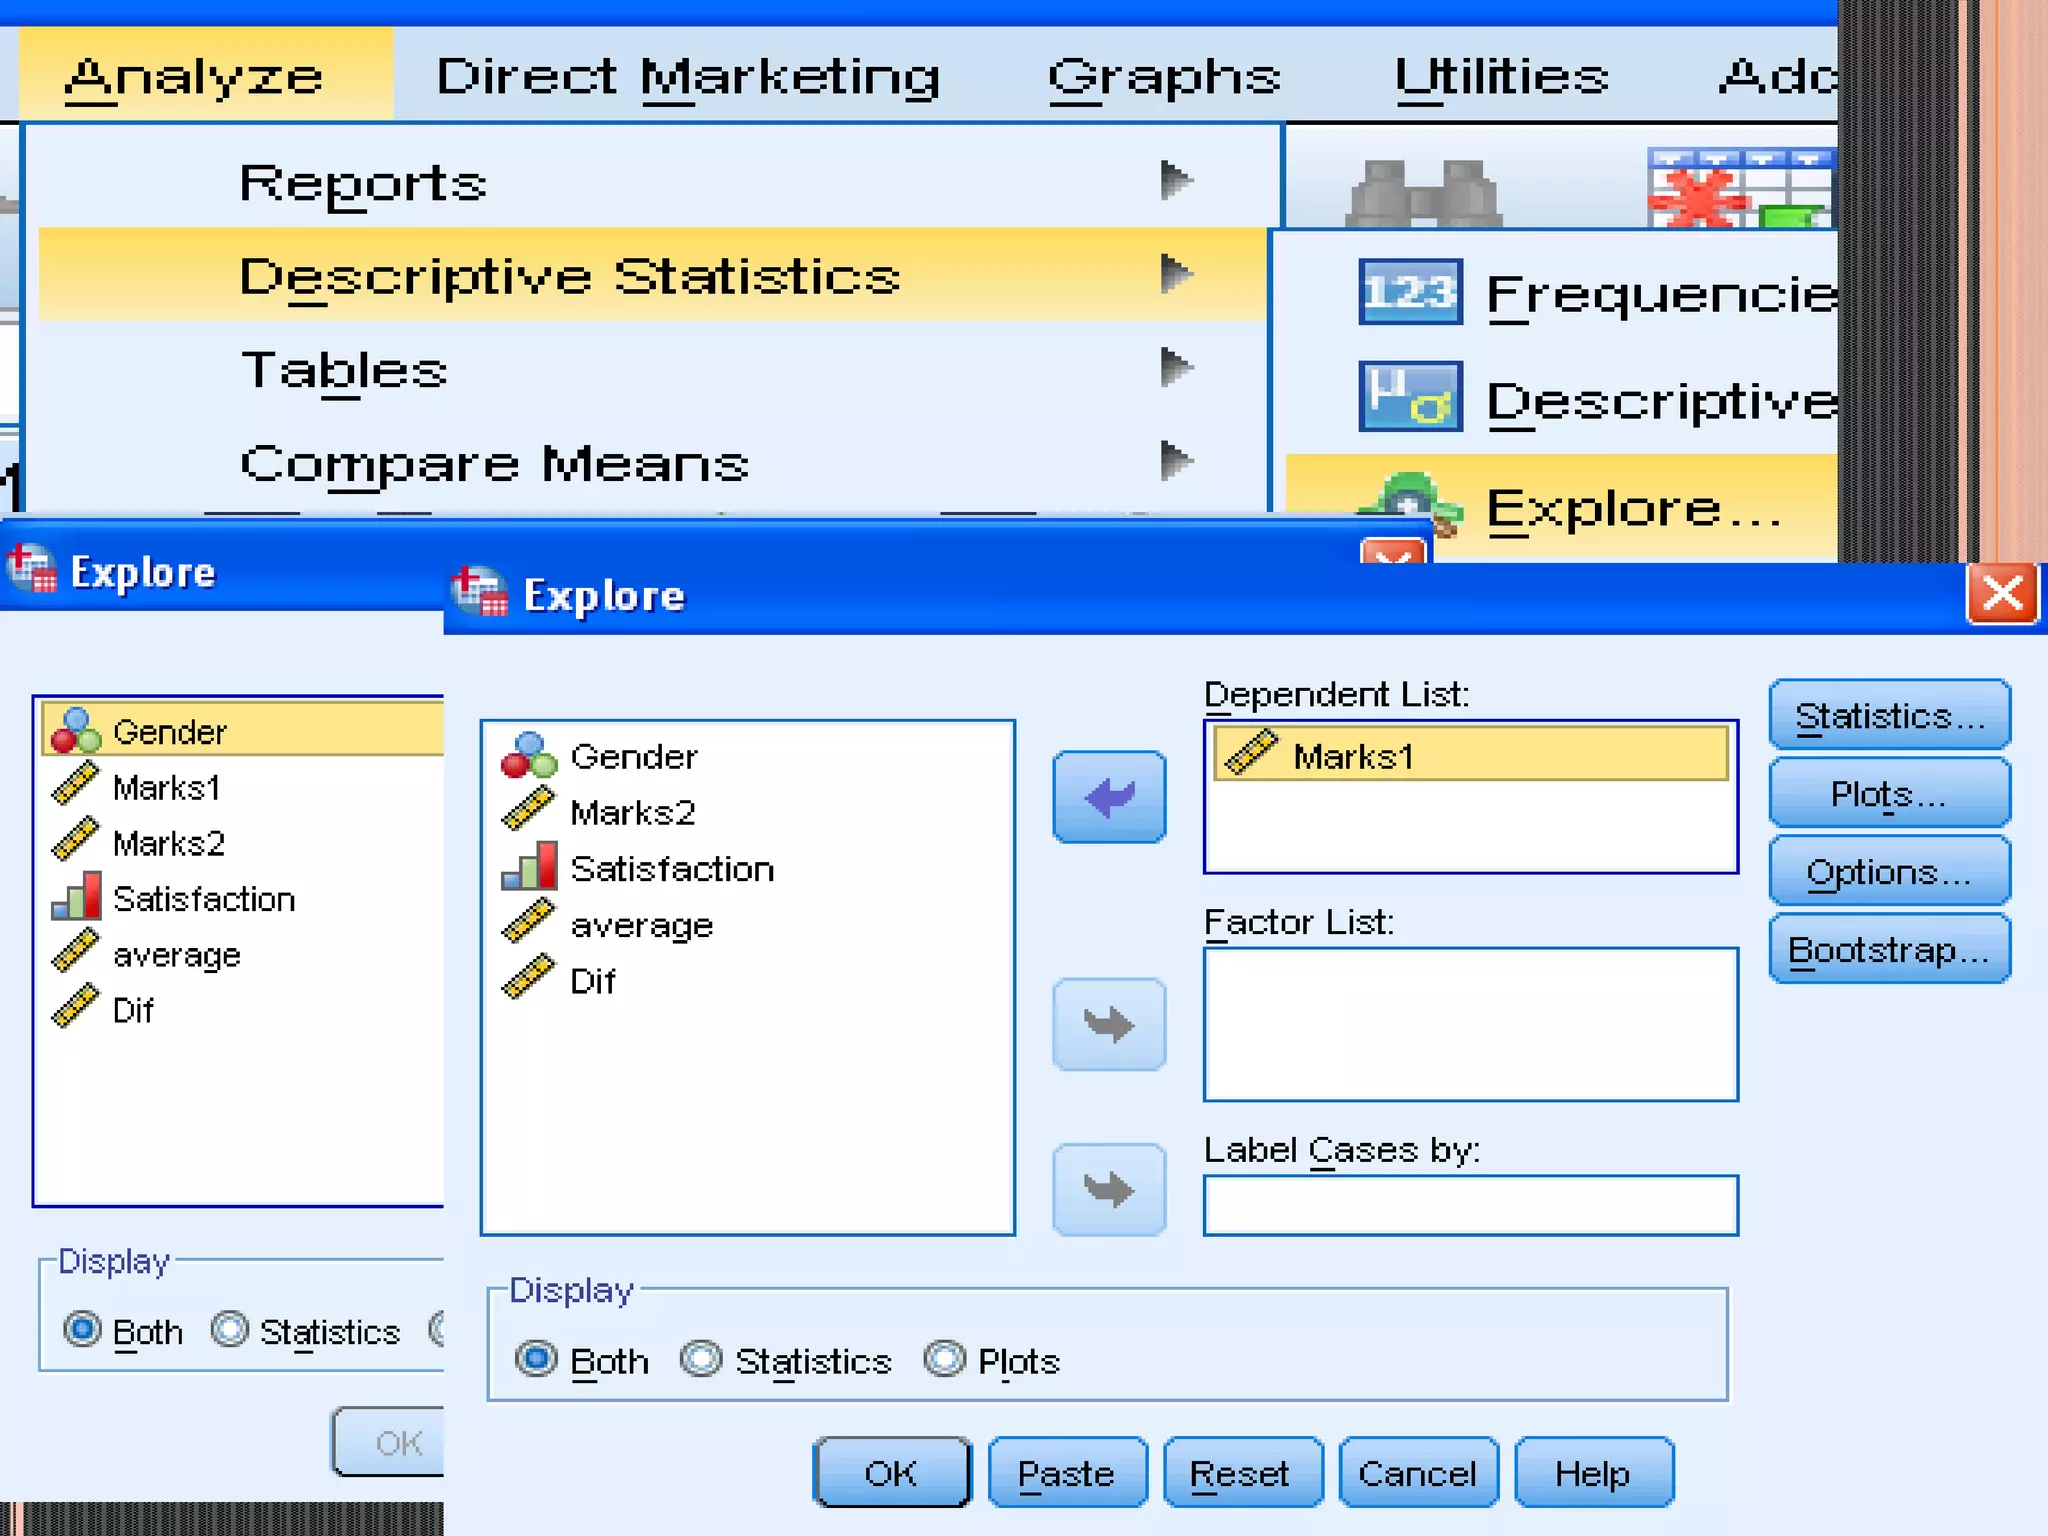Click the binoculars Find icon in toolbar
This screenshot has height=1536, width=2048.
pyautogui.click(x=1423, y=193)
